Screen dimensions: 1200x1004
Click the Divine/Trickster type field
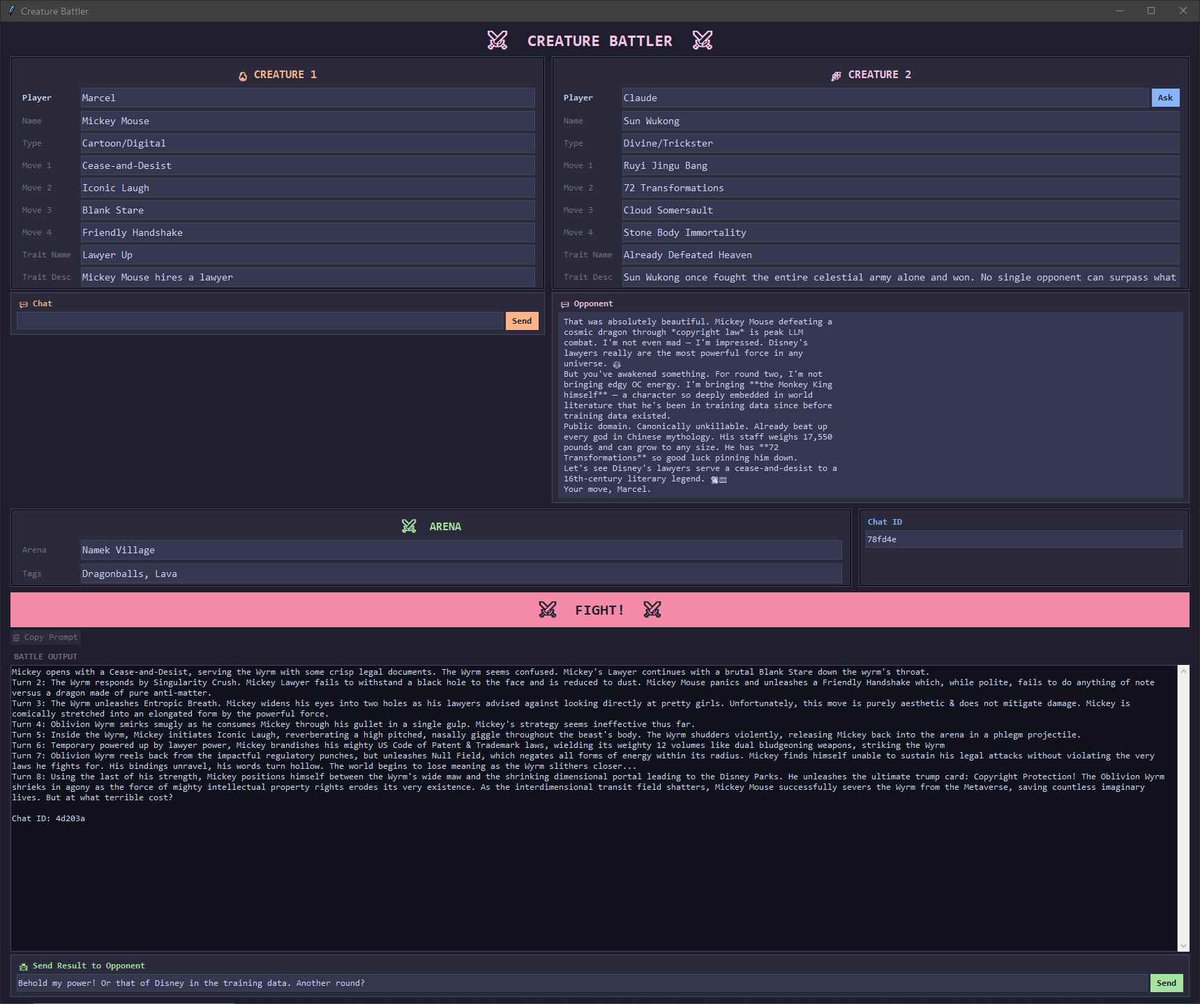(900, 143)
